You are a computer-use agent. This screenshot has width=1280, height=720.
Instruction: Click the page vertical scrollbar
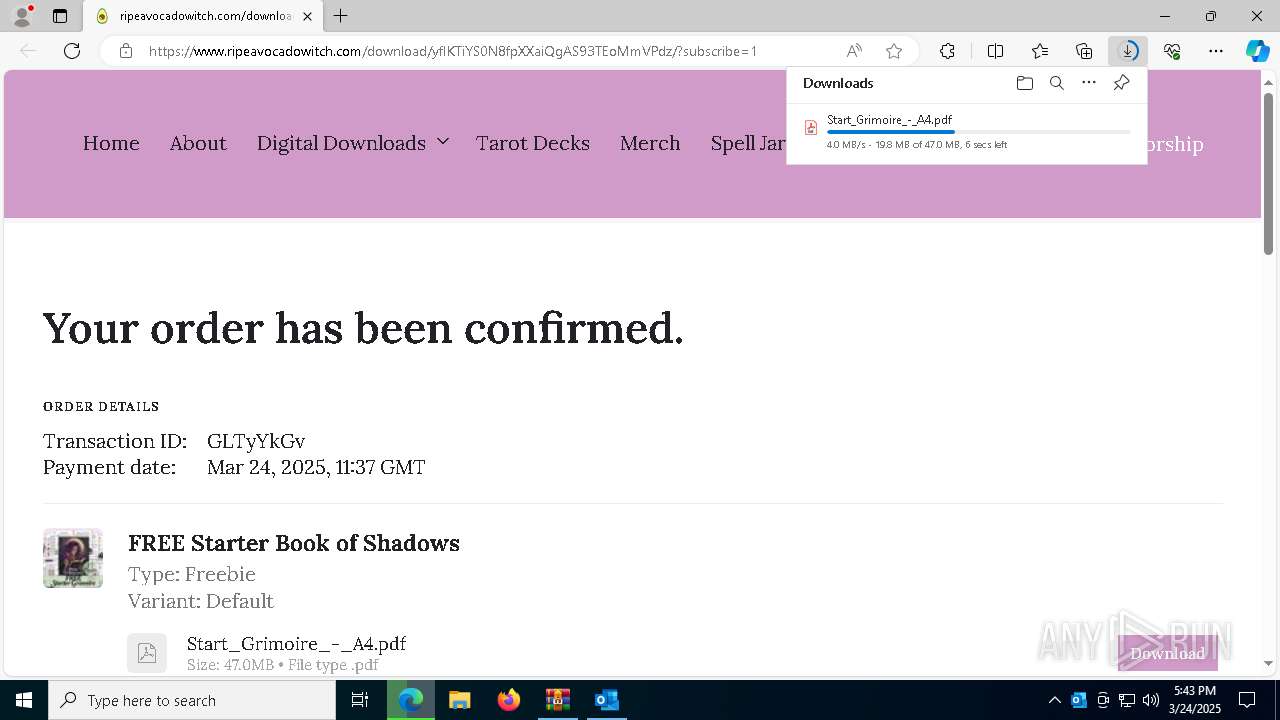pos(1268,174)
